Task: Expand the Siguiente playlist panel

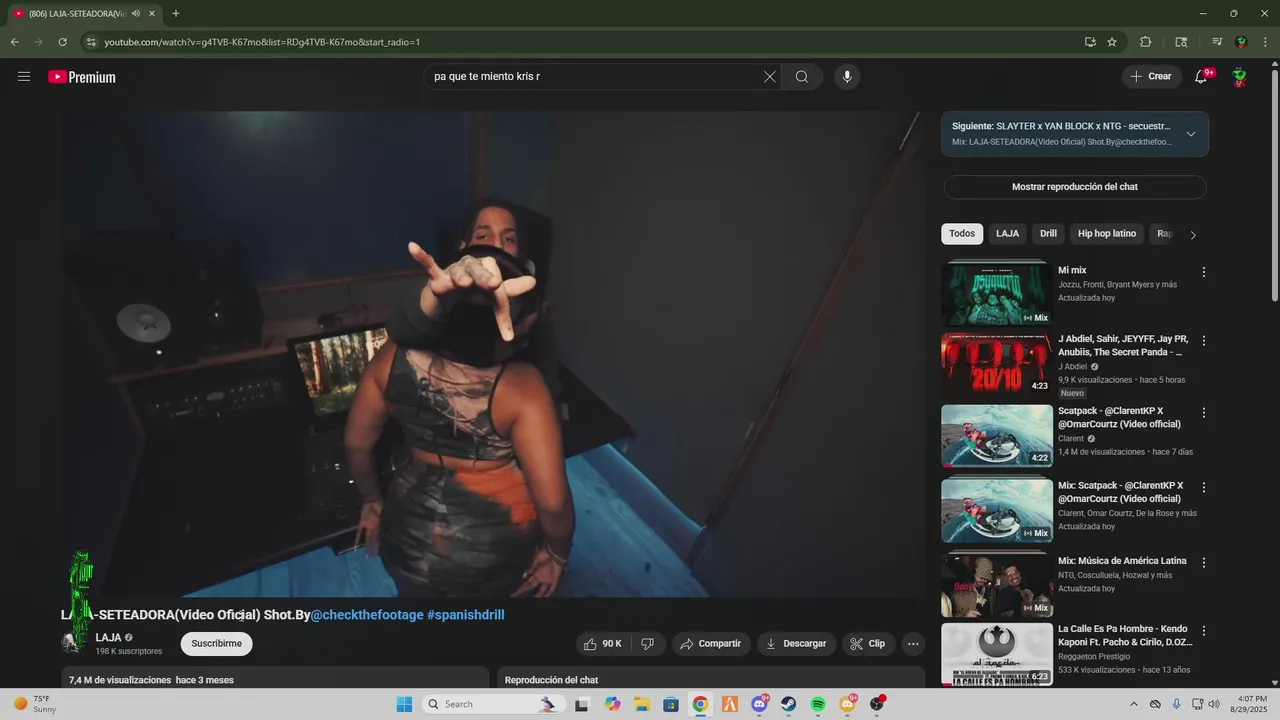Action: point(1191,134)
